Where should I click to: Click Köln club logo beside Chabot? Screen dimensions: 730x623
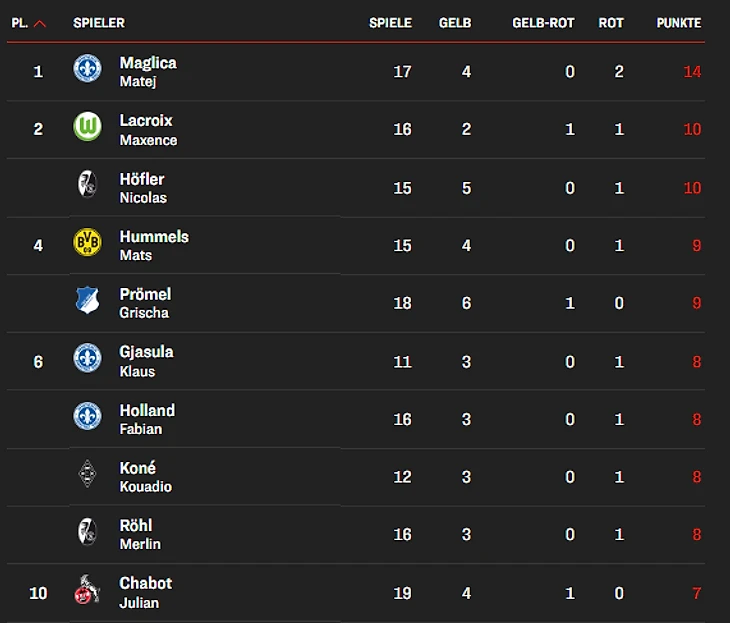[x=88, y=591]
